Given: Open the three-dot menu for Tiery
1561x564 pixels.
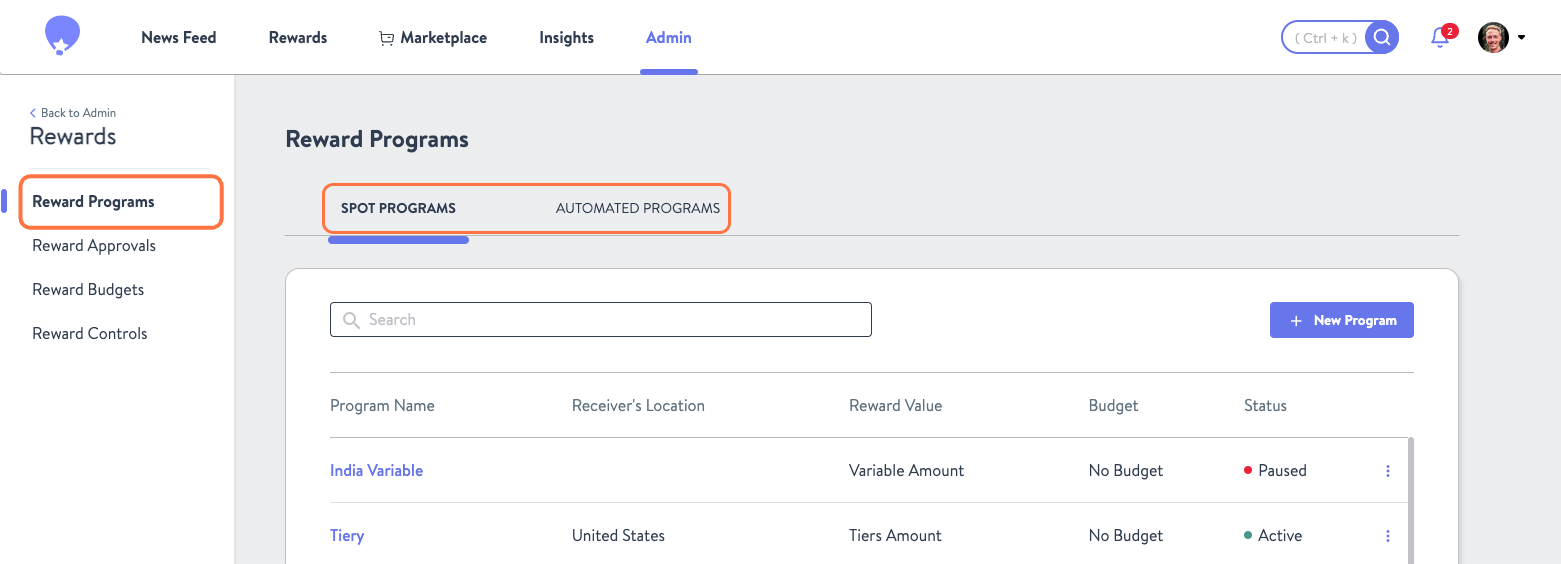Looking at the screenshot, I should pos(1388,536).
